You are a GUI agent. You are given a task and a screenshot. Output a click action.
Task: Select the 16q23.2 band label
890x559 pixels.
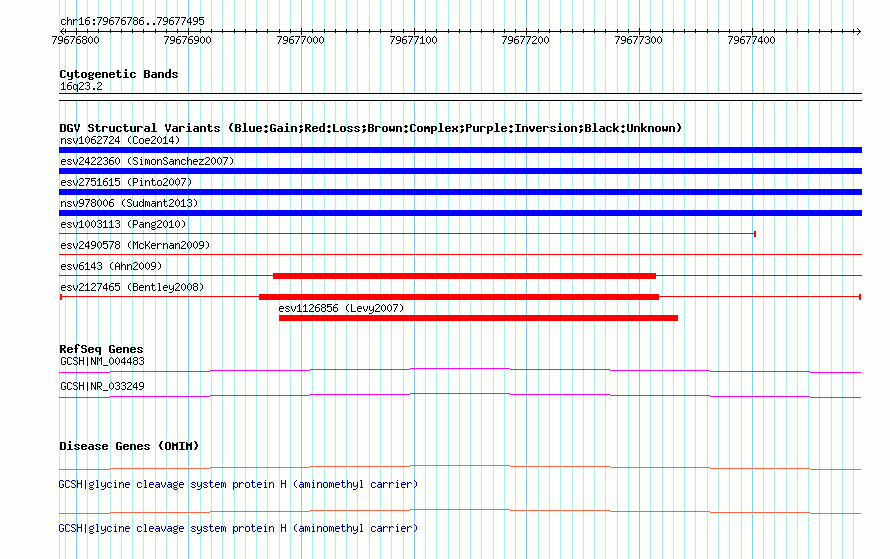[81, 86]
